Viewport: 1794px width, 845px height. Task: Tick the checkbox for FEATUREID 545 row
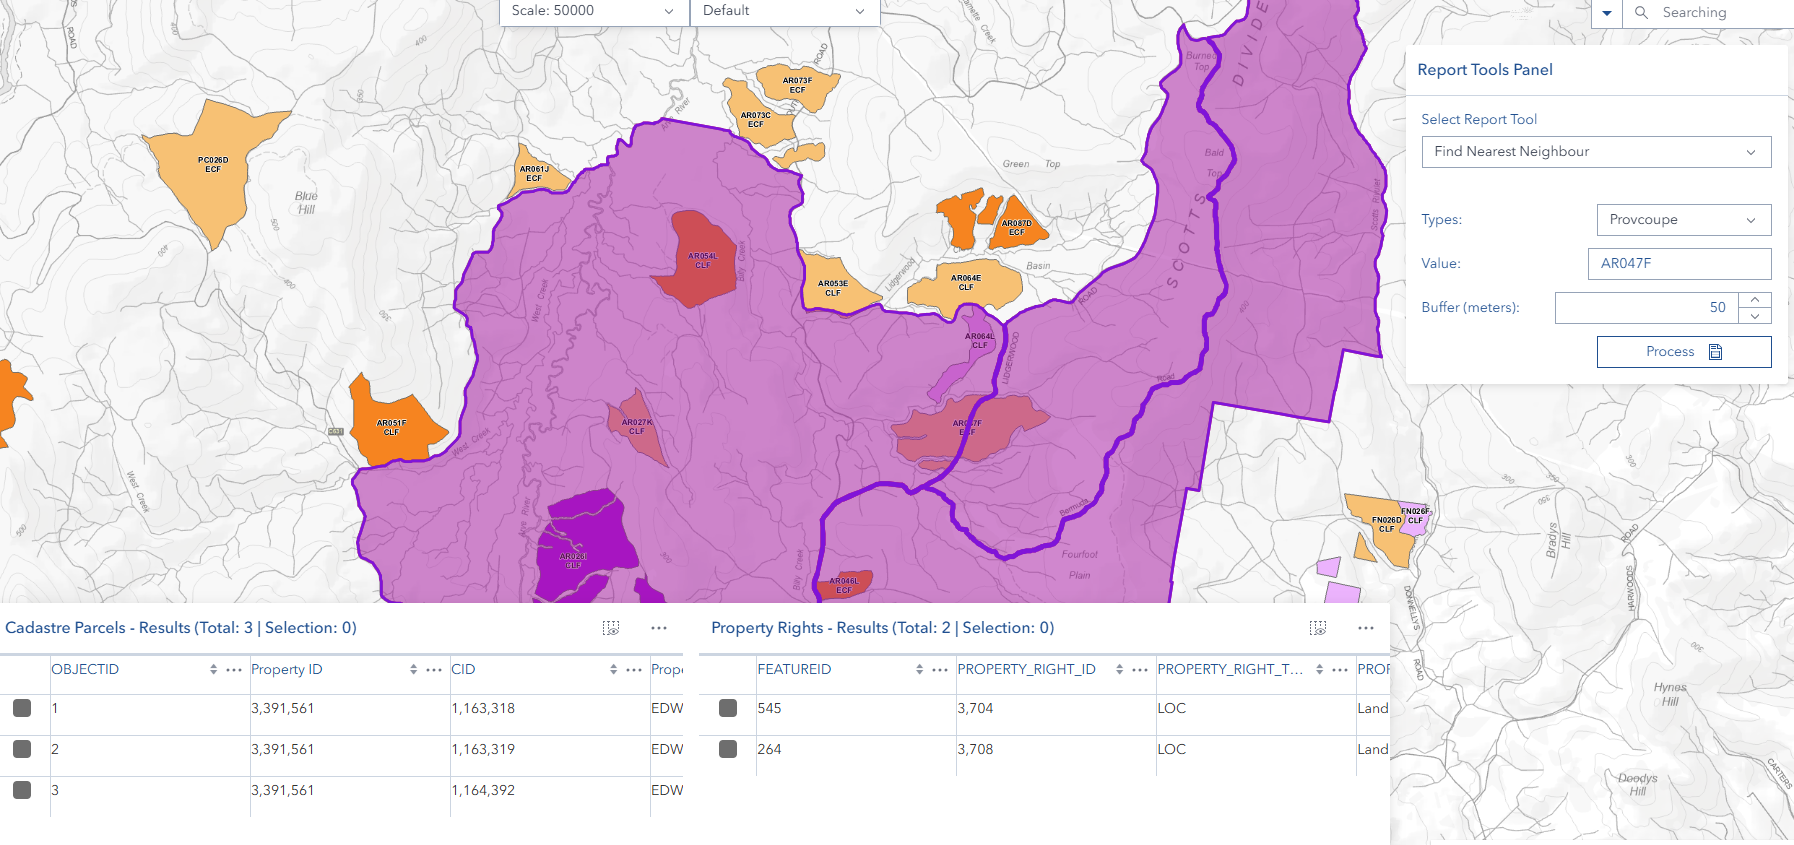click(728, 708)
